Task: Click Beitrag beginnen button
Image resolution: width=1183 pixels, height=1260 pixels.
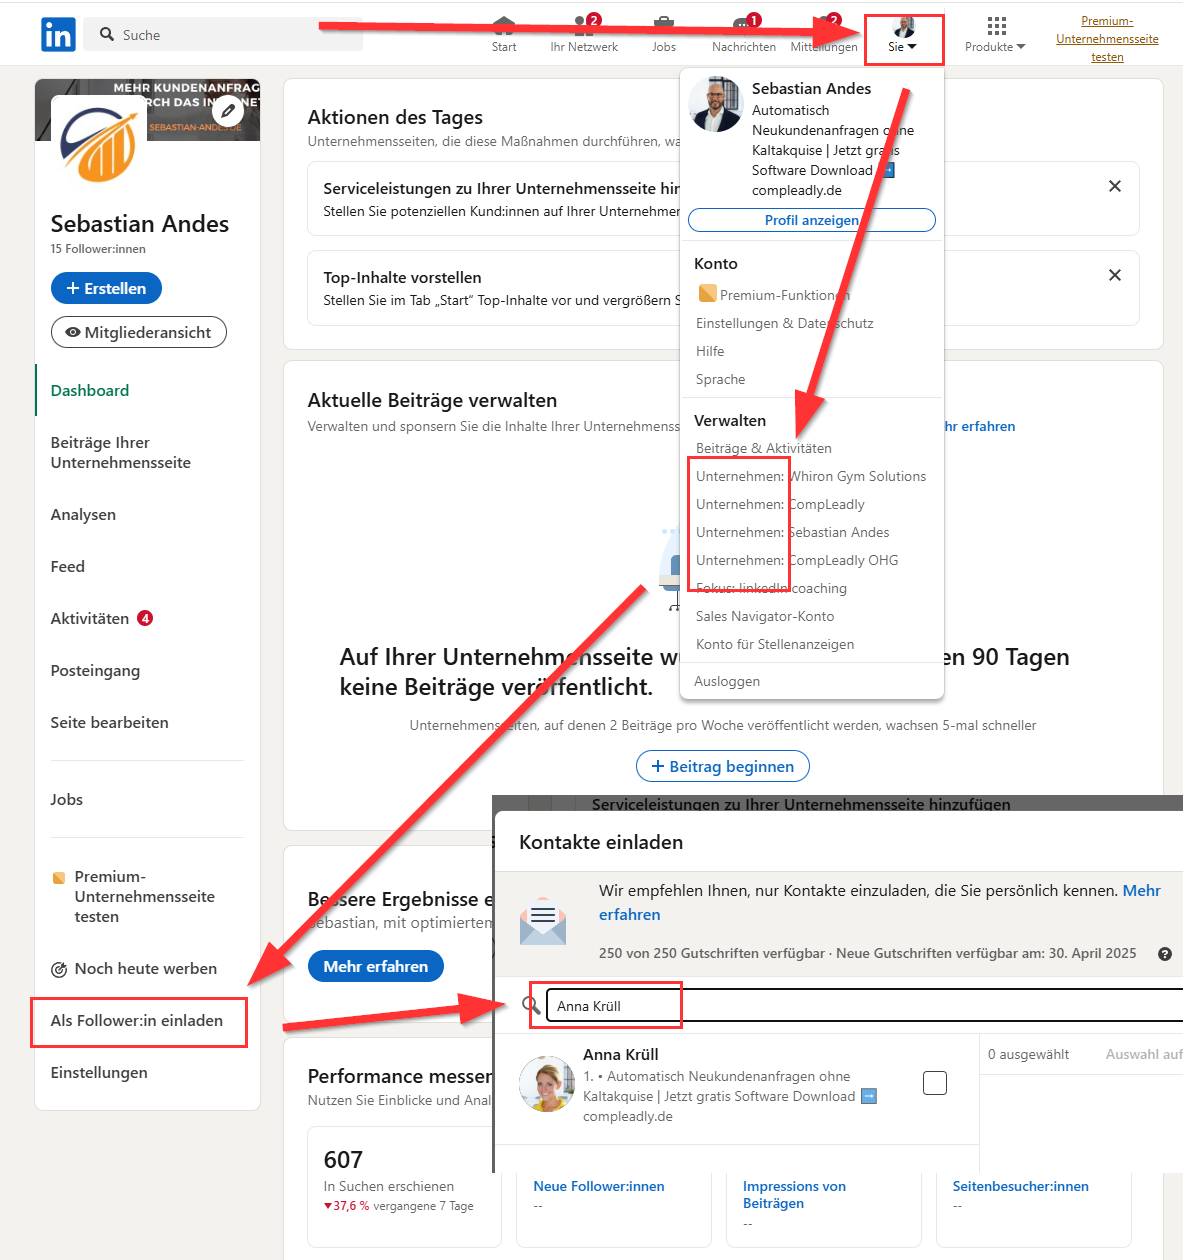Action: pyautogui.click(x=722, y=767)
